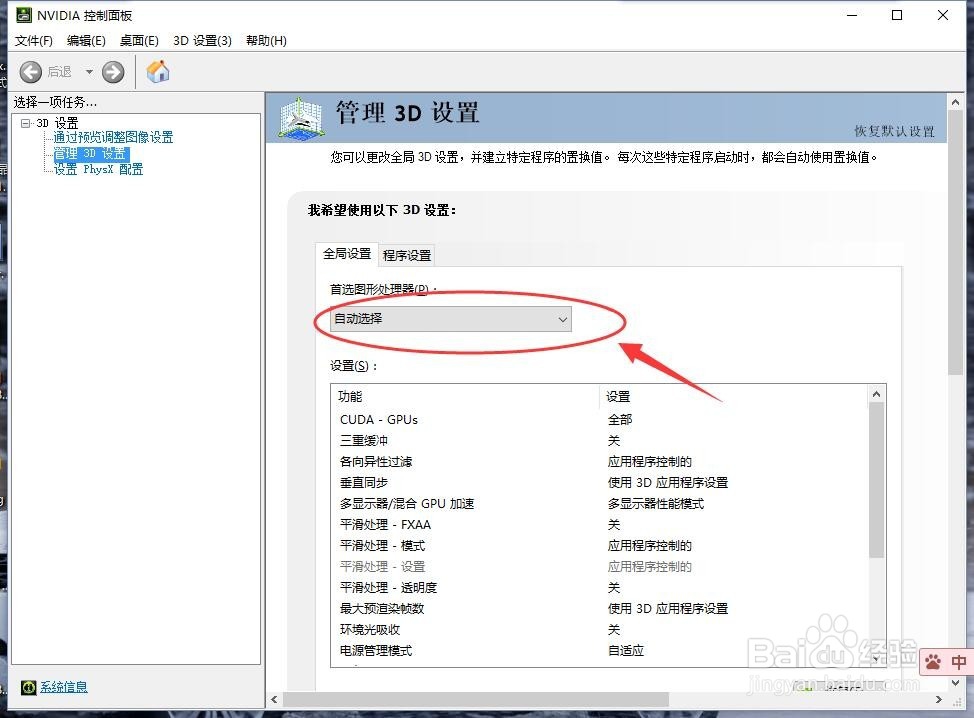Collapse the 3D 设置 tree node
This screenshot has height=718, width=974.
point(23,122)
